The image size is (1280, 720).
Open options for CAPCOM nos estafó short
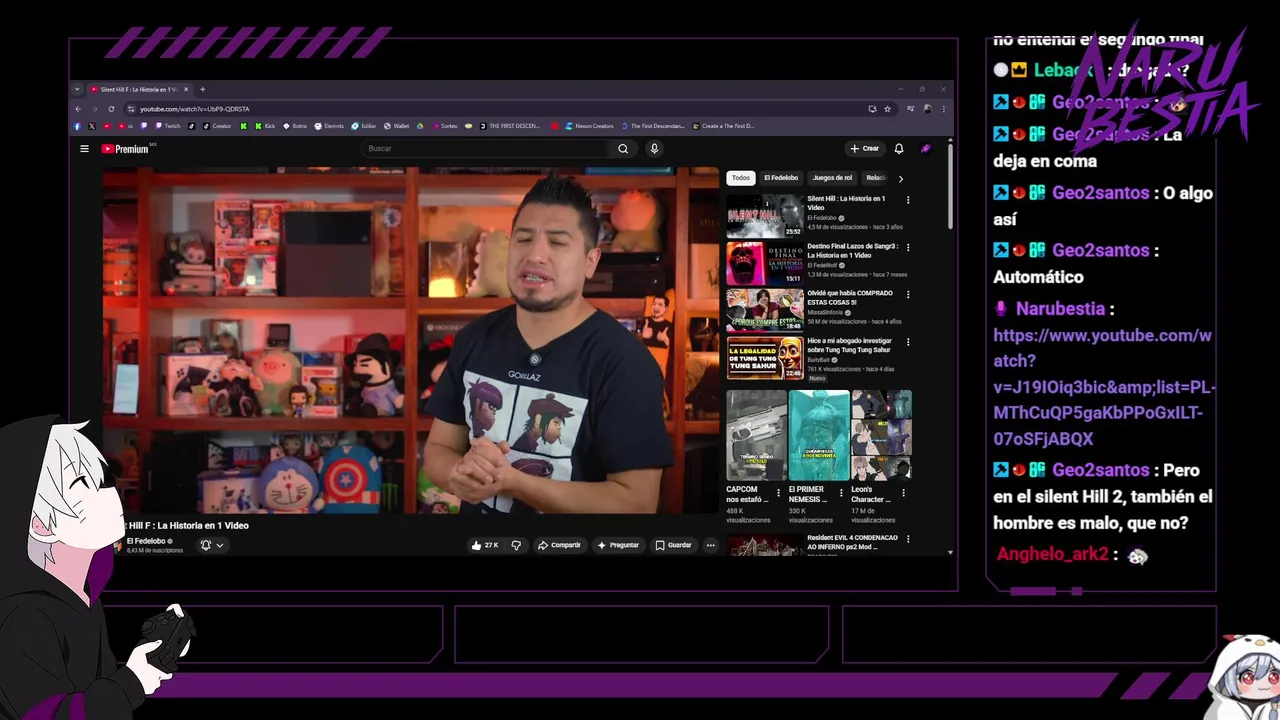(778, 493)
